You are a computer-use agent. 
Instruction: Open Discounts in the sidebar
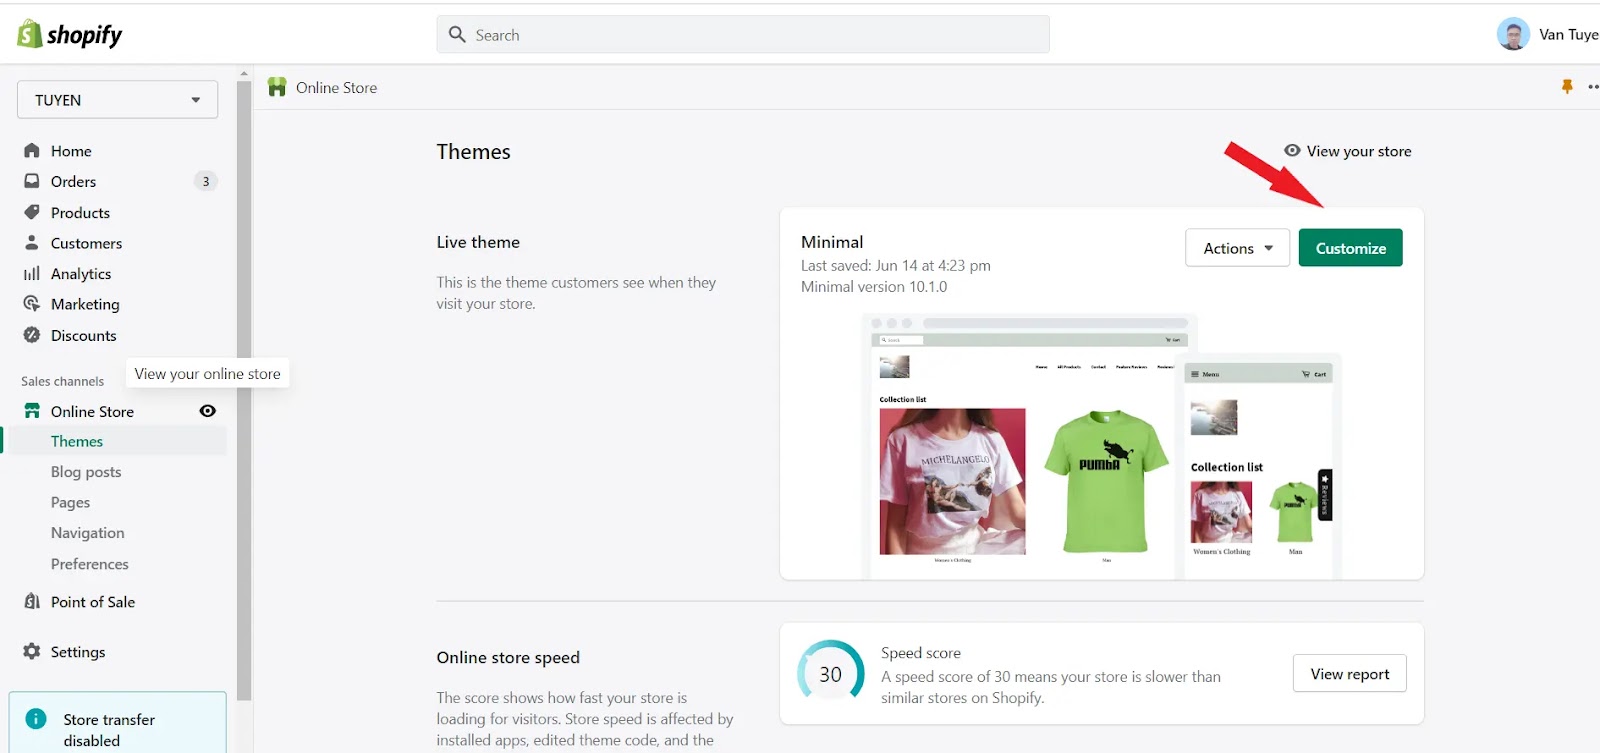click(83, 335)
